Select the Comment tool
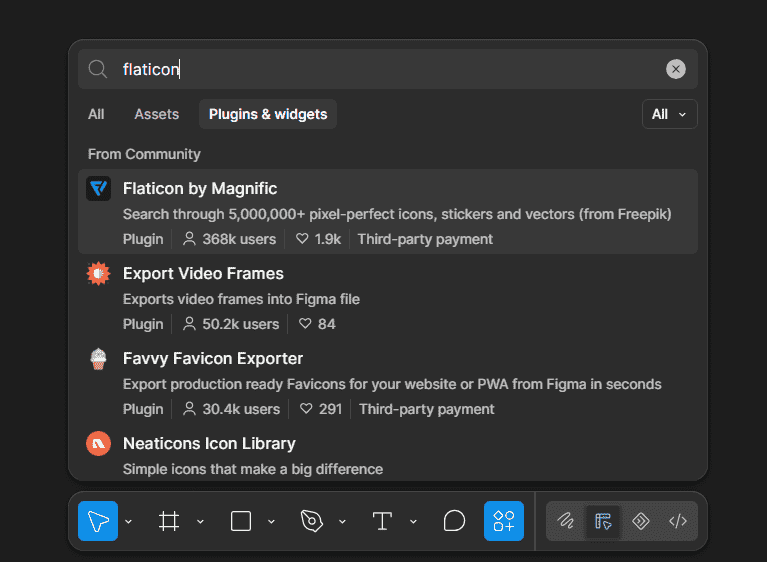The image size is (767, 562). tap(454, 521)
